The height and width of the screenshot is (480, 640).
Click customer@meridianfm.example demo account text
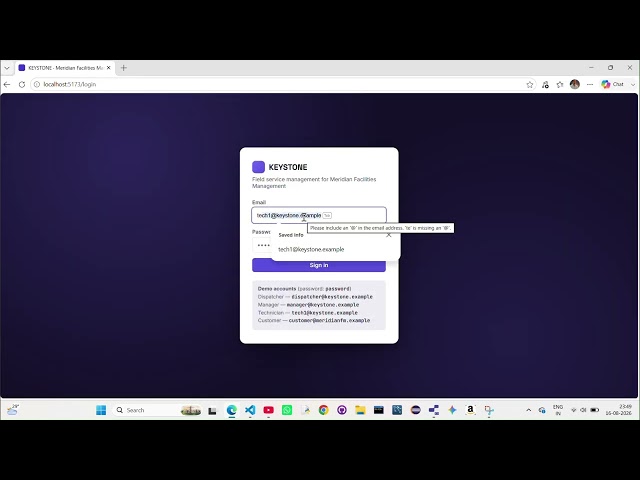tap(329, 320)
